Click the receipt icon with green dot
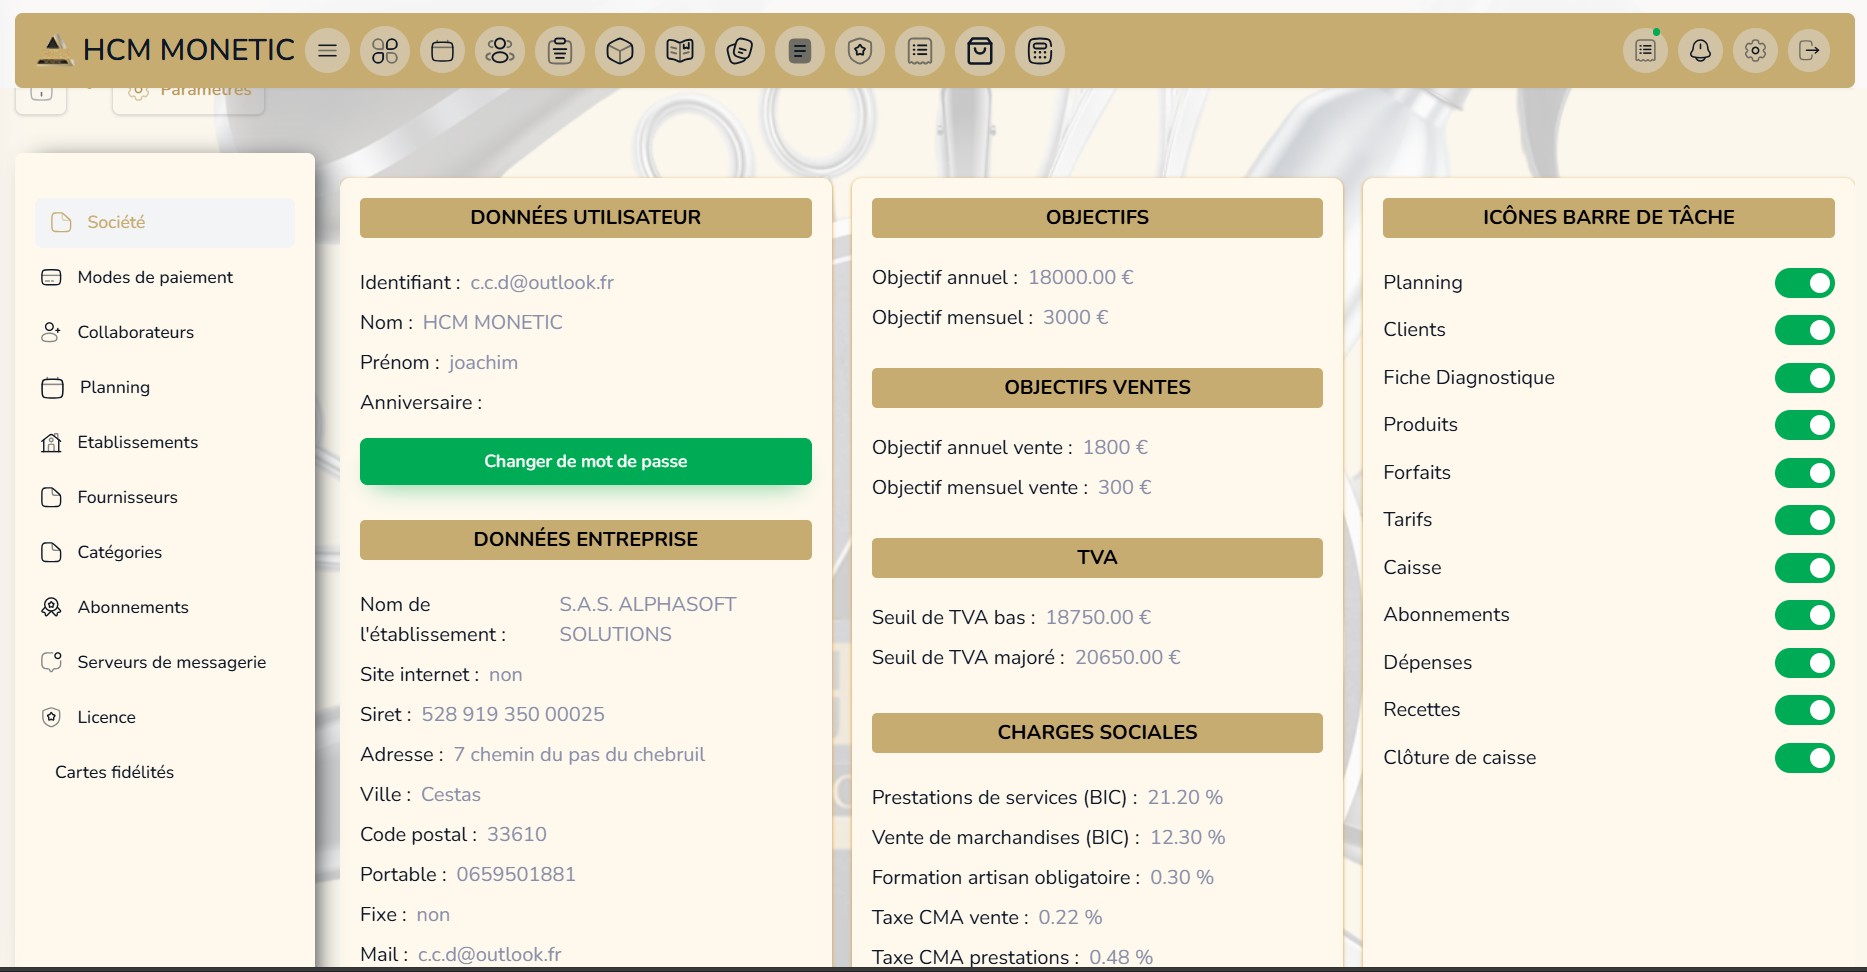 (x=1645, y=51)
